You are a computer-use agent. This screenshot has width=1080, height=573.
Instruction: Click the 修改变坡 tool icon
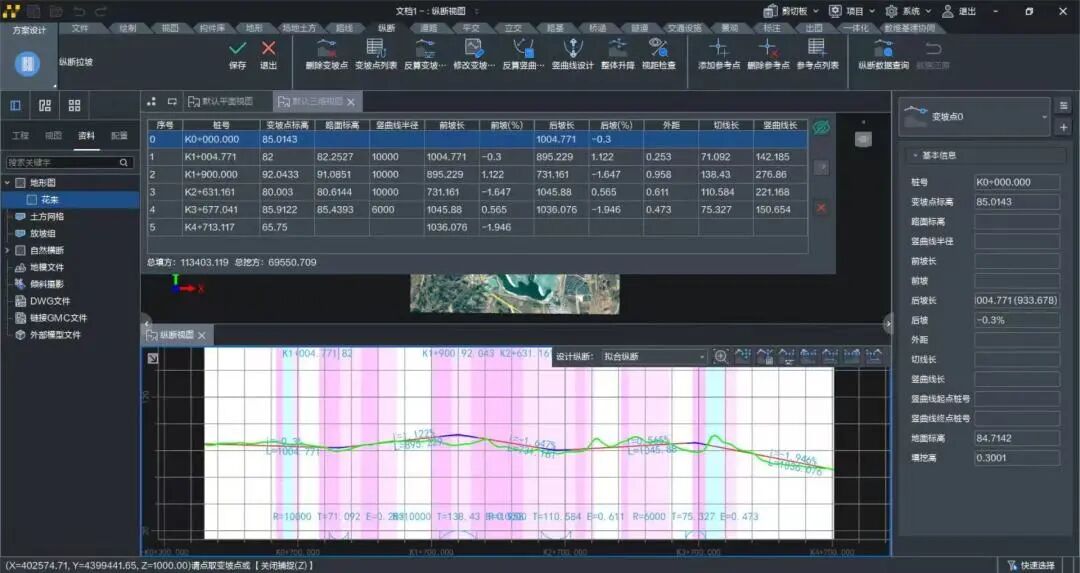click(x=474, y=48)
